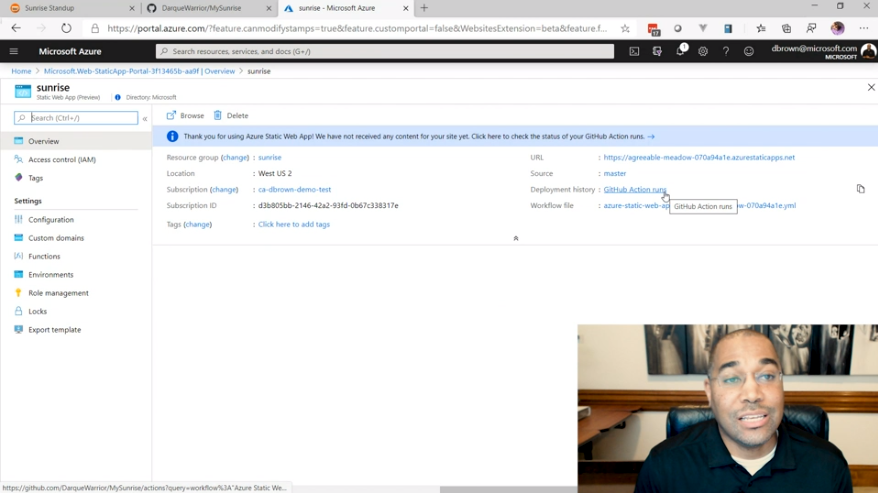
Task: Click the Microsoft Azure portal logo text
Action: coord(70,51)
